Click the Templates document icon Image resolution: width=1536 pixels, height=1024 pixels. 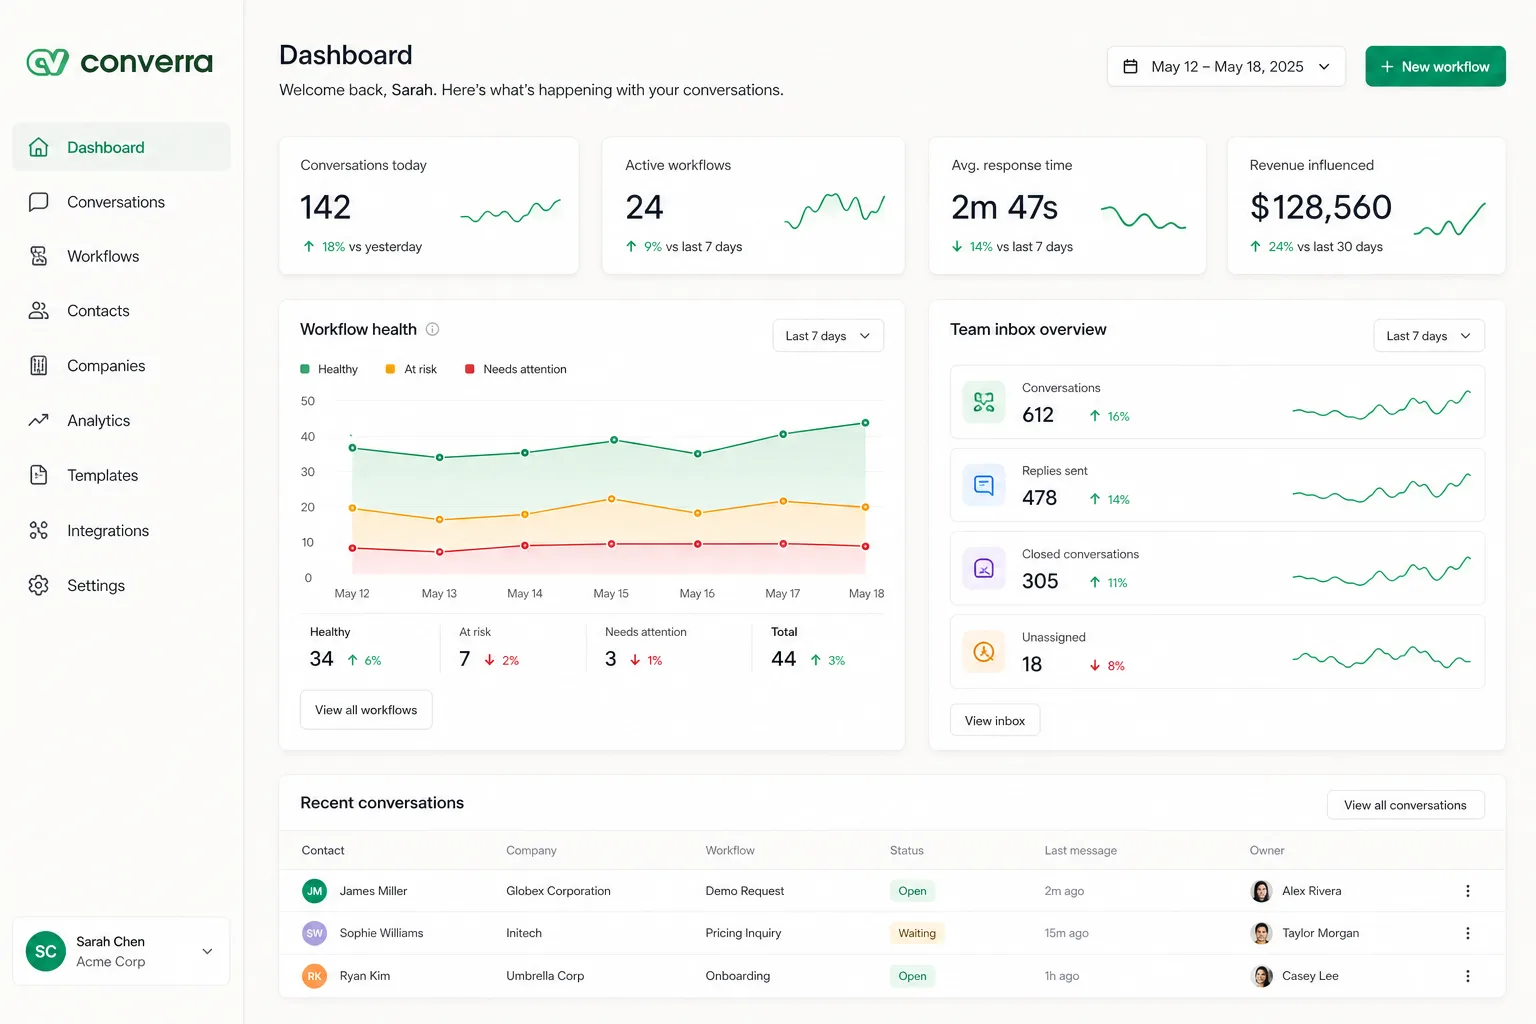pos(39,475)
